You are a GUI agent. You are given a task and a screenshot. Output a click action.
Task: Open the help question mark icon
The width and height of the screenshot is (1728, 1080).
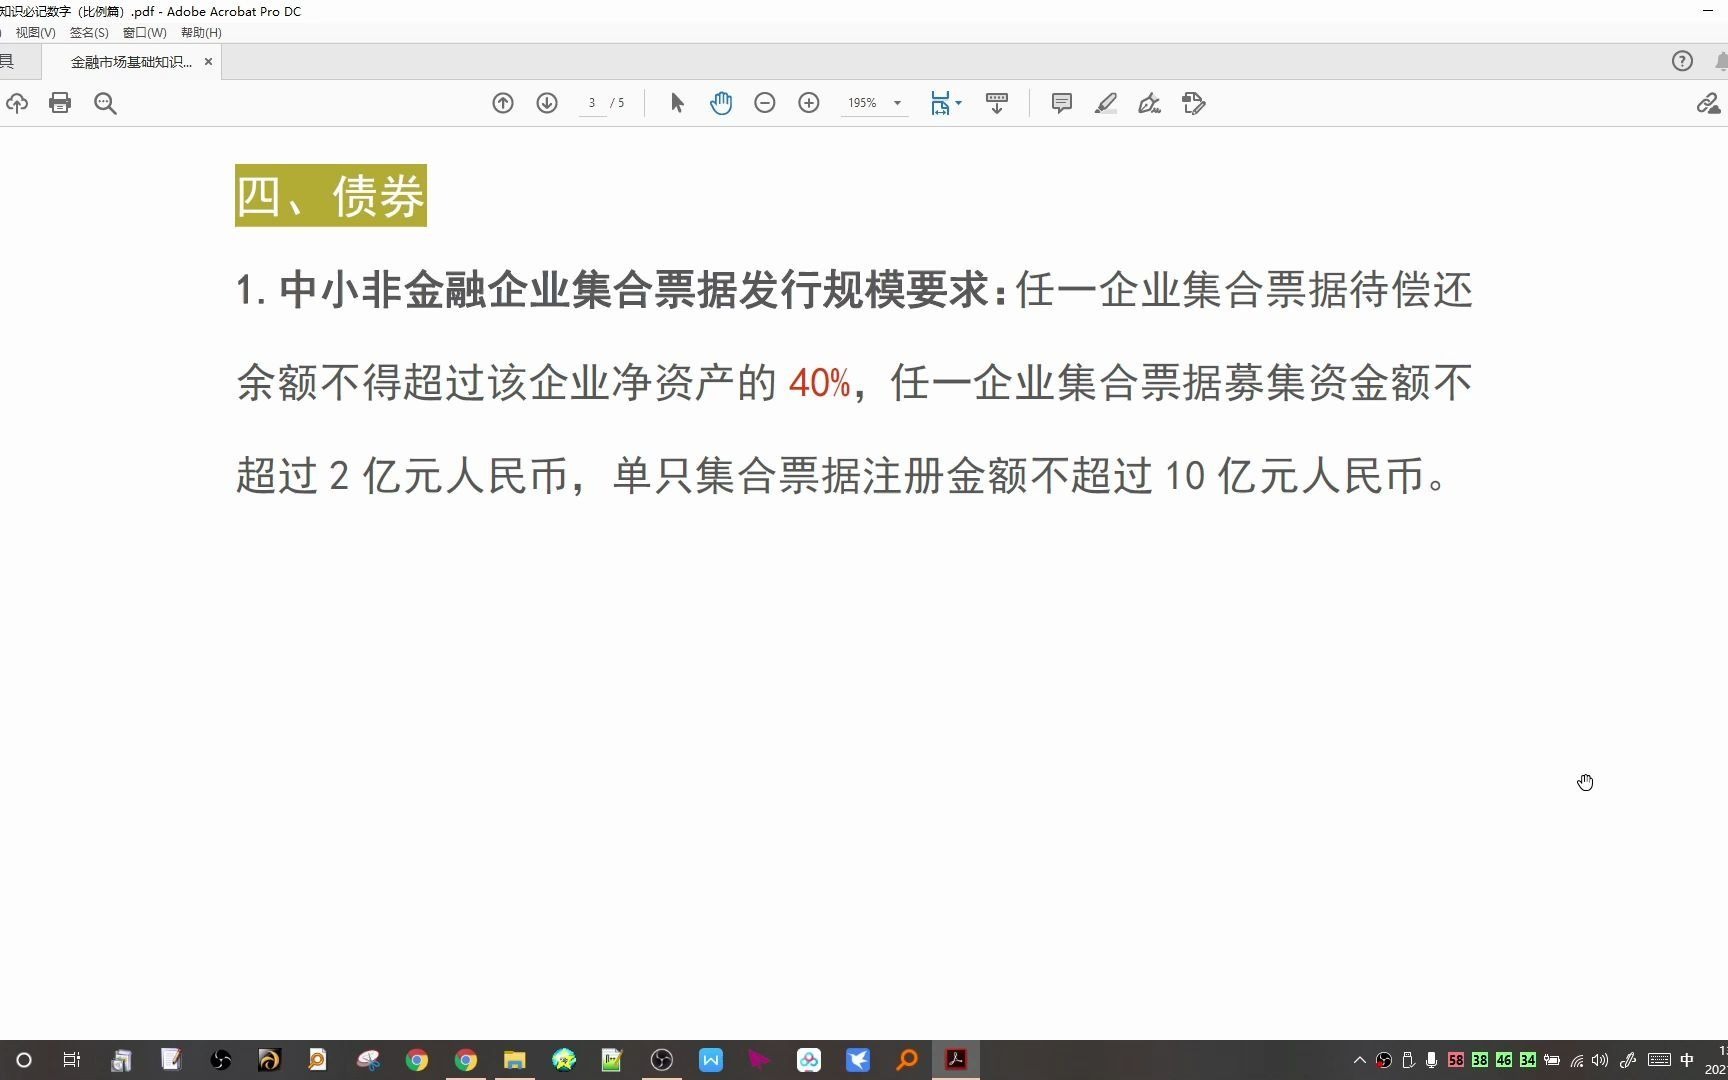pyautogui.click(x=1682, y=61)
